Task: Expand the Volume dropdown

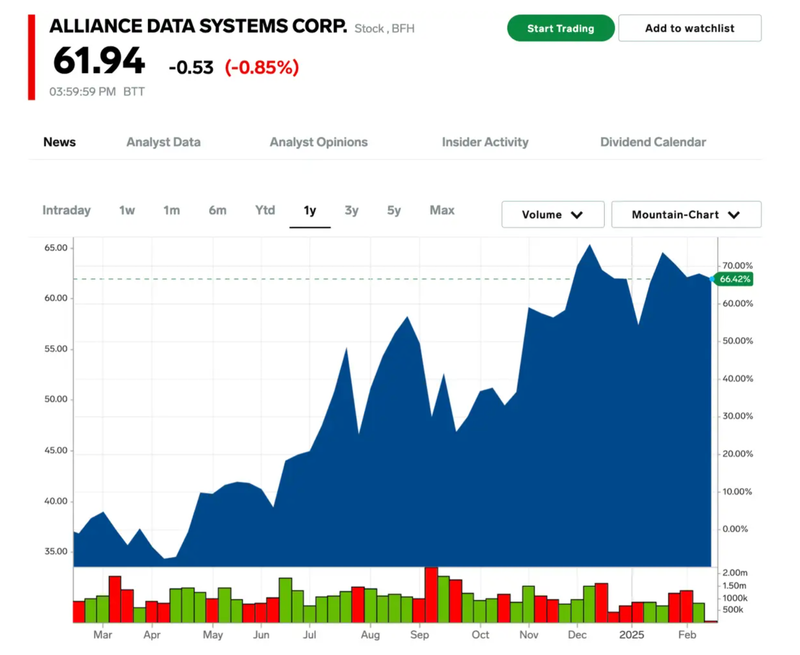Action: [x=552, y=214]
